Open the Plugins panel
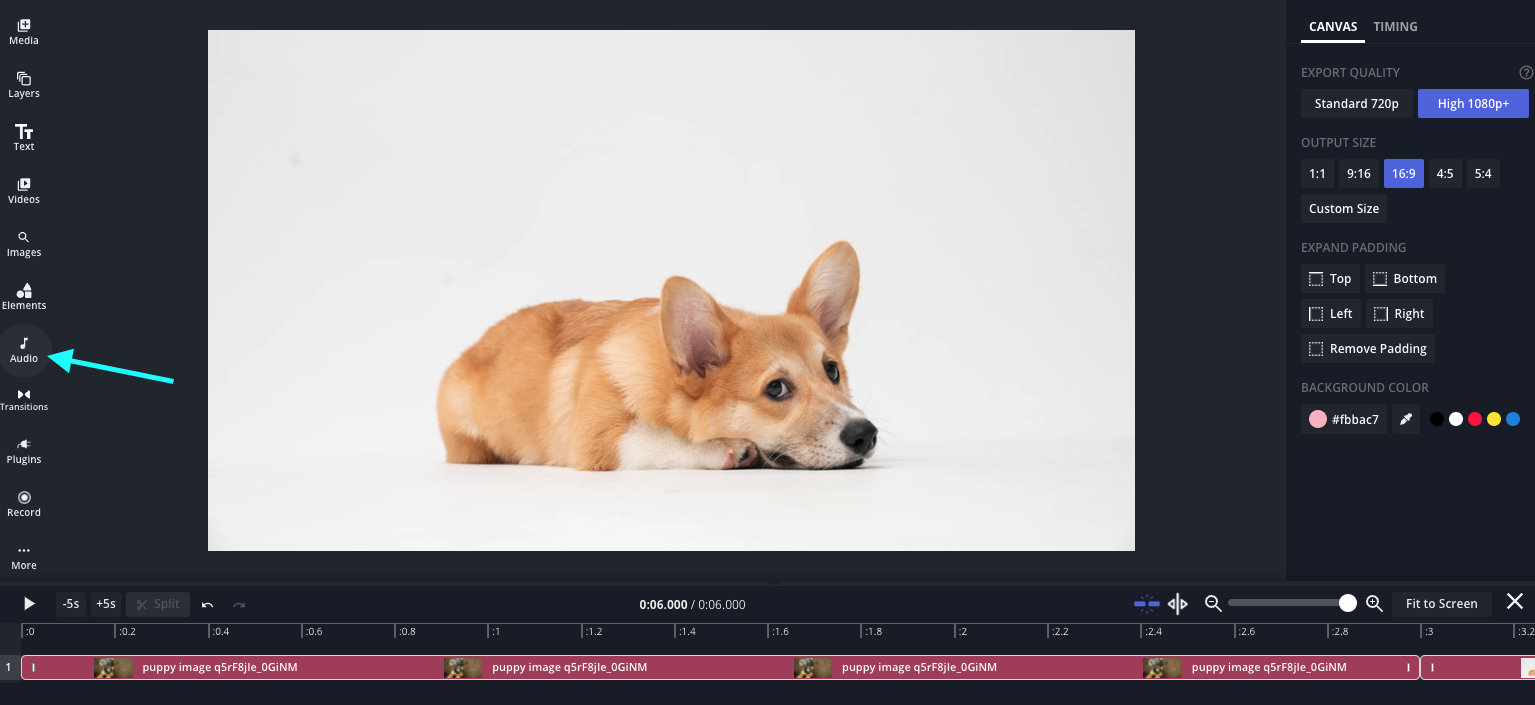Viewport: 1535px width, 705px height. coord(24,450)
